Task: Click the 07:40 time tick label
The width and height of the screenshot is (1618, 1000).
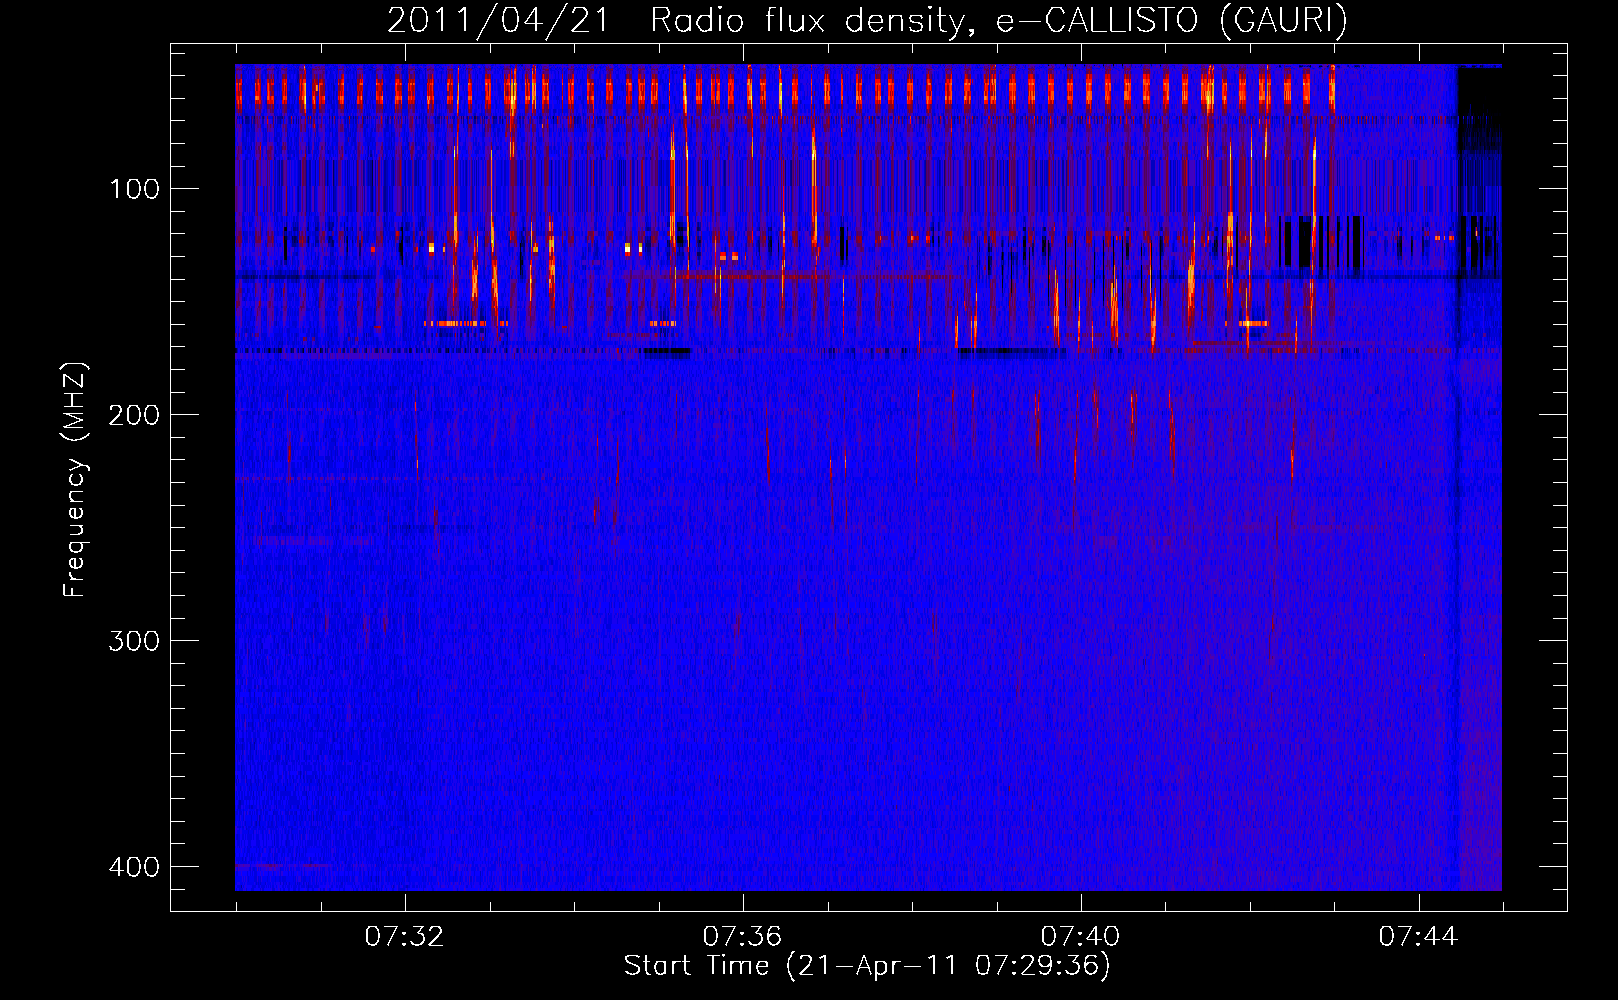Action: (1080, 937)
